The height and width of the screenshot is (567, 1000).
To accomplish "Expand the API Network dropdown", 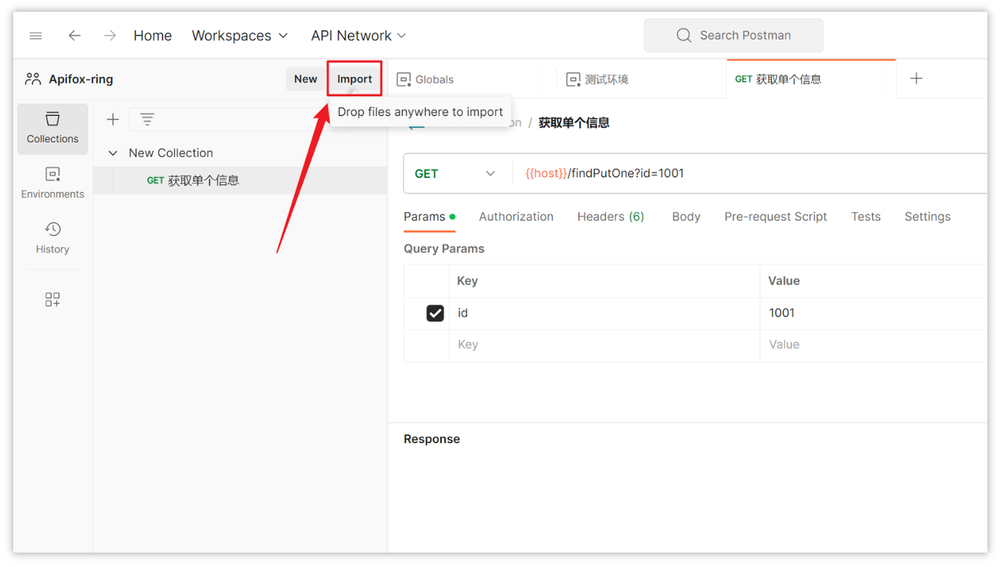I will click(x=358, y=35).
